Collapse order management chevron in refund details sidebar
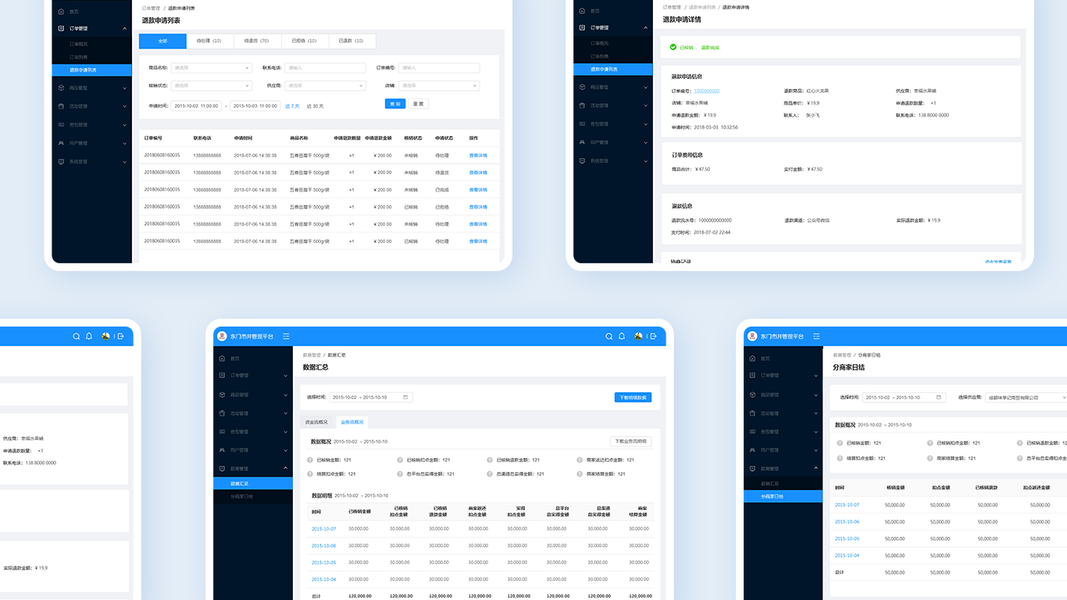The width and height of the screenshot is (1067, 600). tap(645, 28)
